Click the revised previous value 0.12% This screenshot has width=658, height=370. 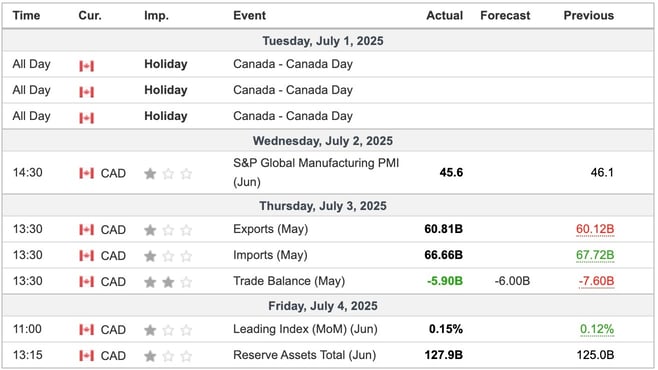(x=597, y=329)
